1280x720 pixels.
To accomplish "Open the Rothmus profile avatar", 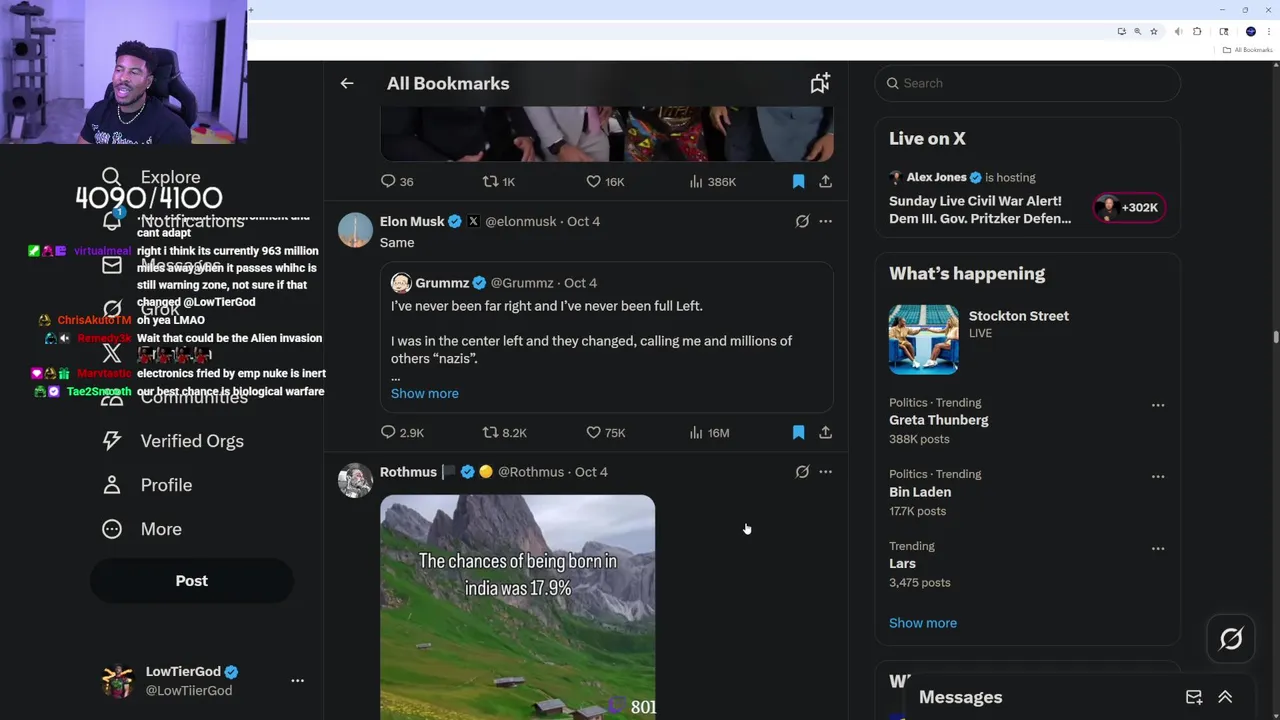I will pos(355,481).
